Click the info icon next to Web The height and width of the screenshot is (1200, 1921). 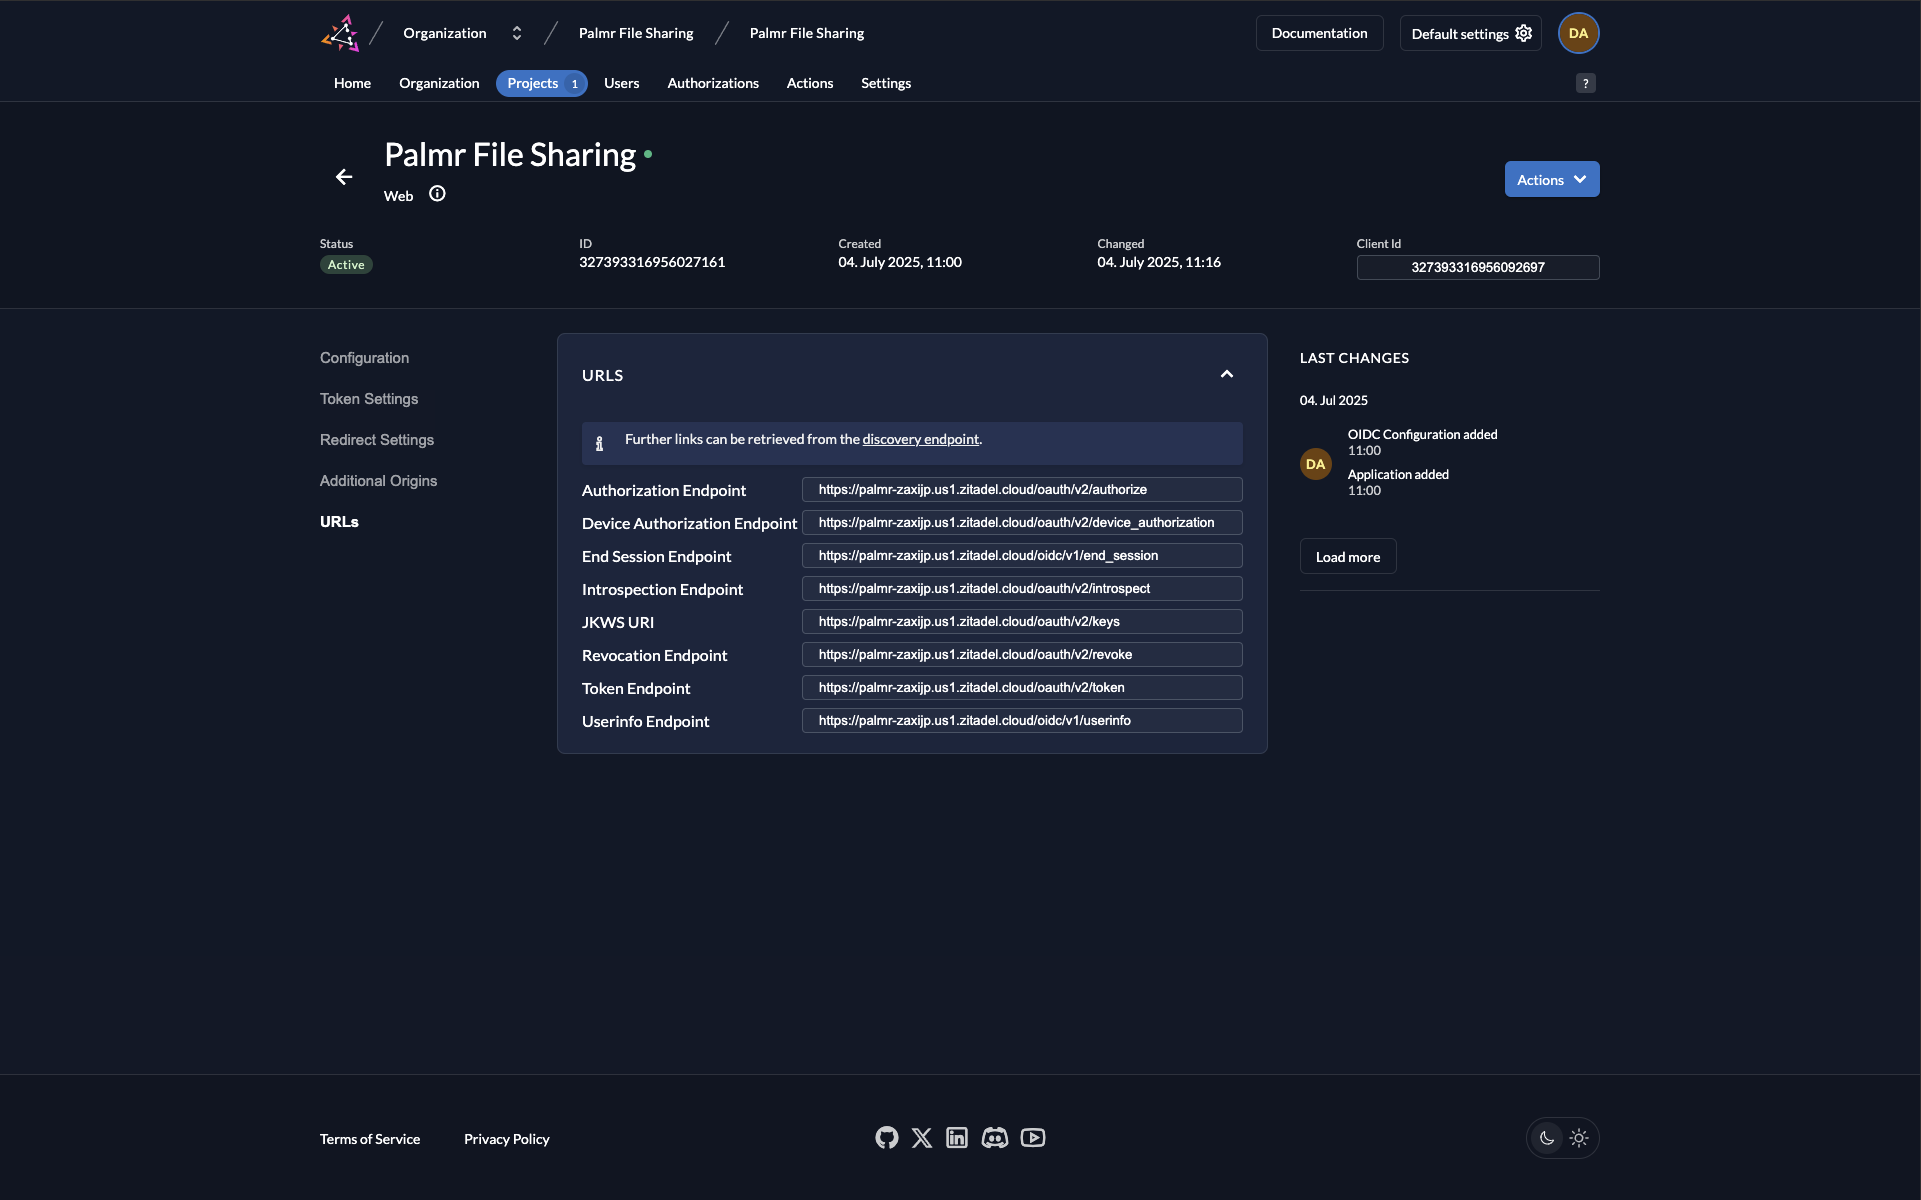pos(437,194)
